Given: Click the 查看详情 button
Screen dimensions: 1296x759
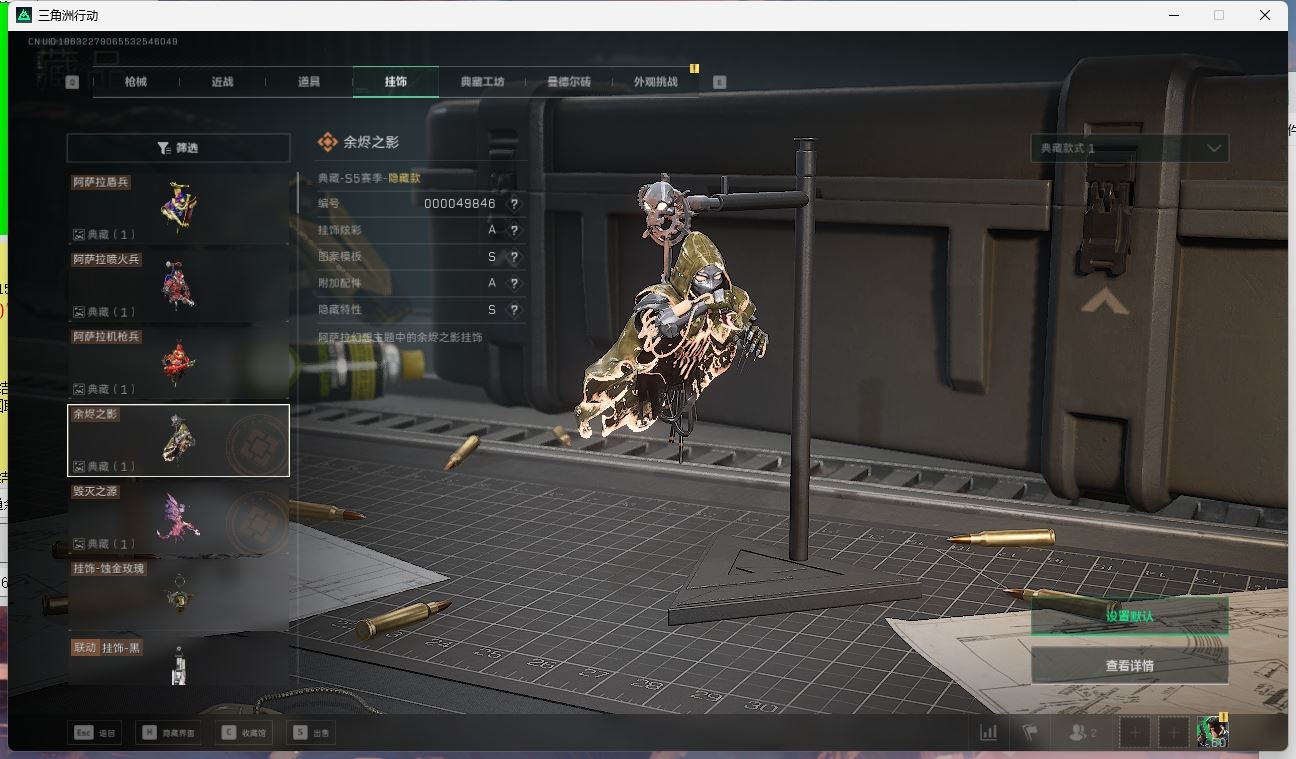Looking at the screenshot, I should (1129, 665).
